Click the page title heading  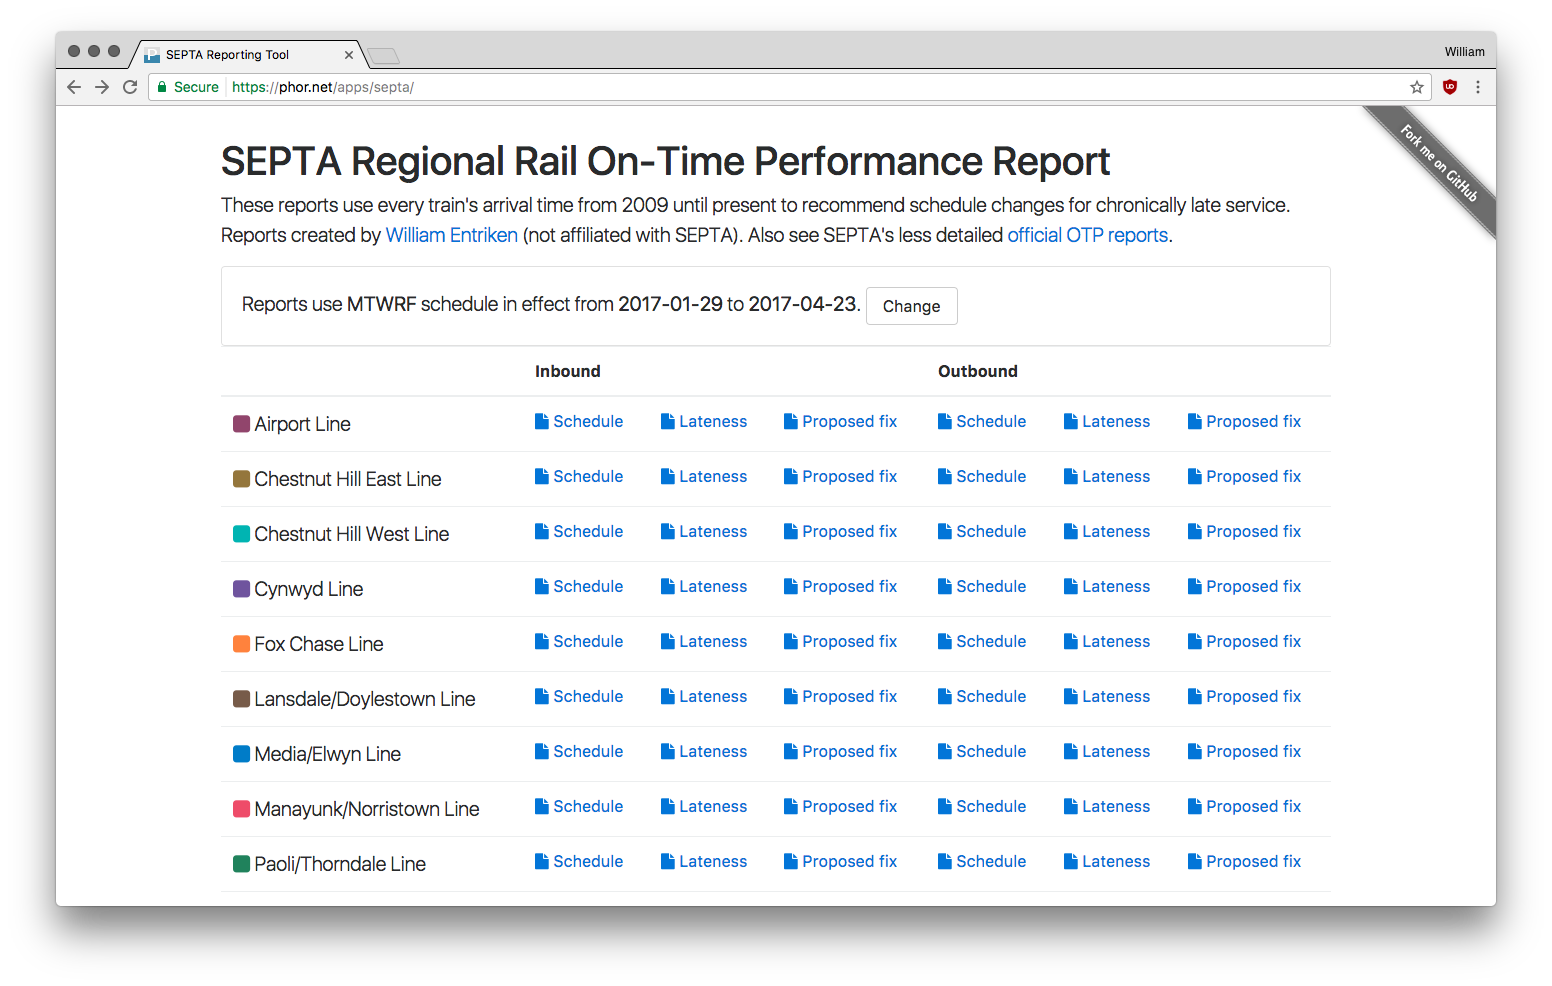pyautogui.click(x=666, y=161)
